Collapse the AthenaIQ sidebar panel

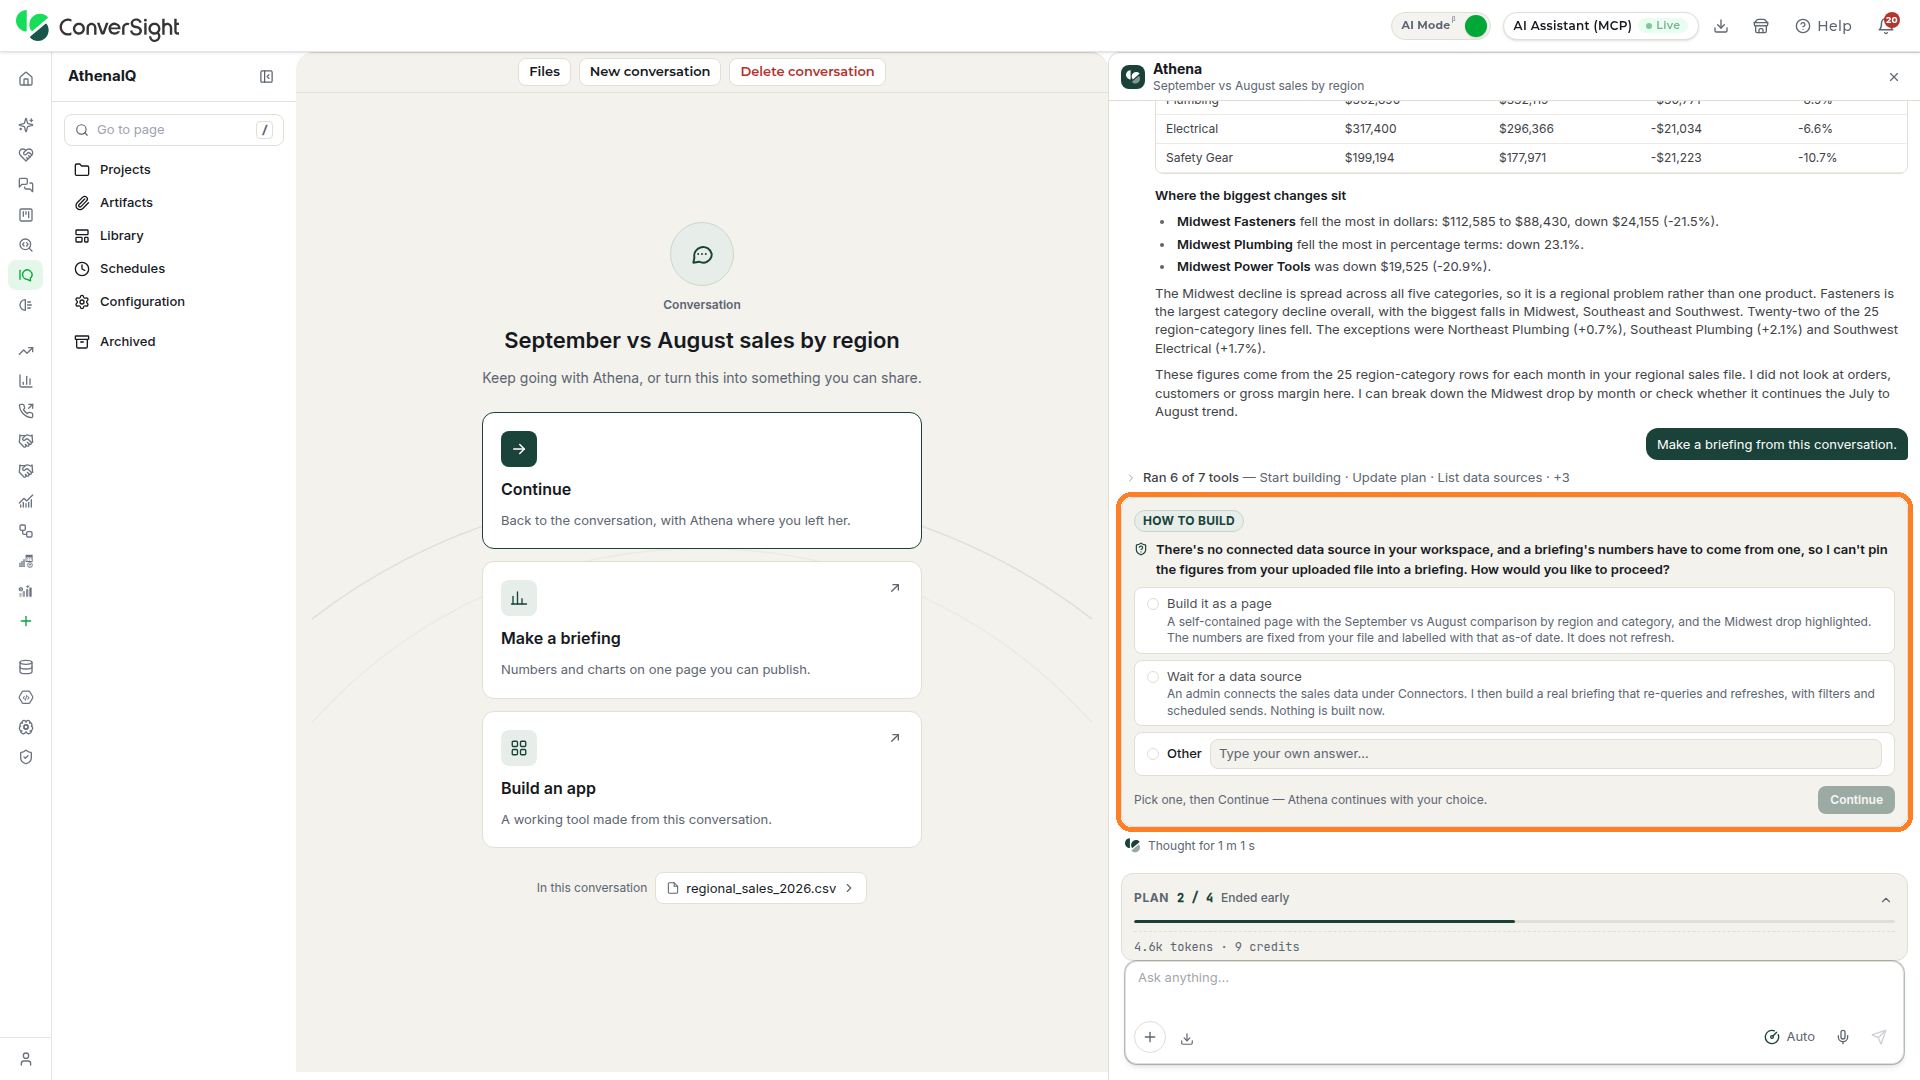[267, 77]
